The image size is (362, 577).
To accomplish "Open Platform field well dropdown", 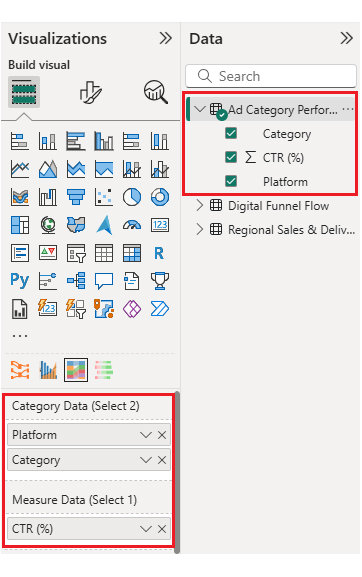I will [146, 435].
